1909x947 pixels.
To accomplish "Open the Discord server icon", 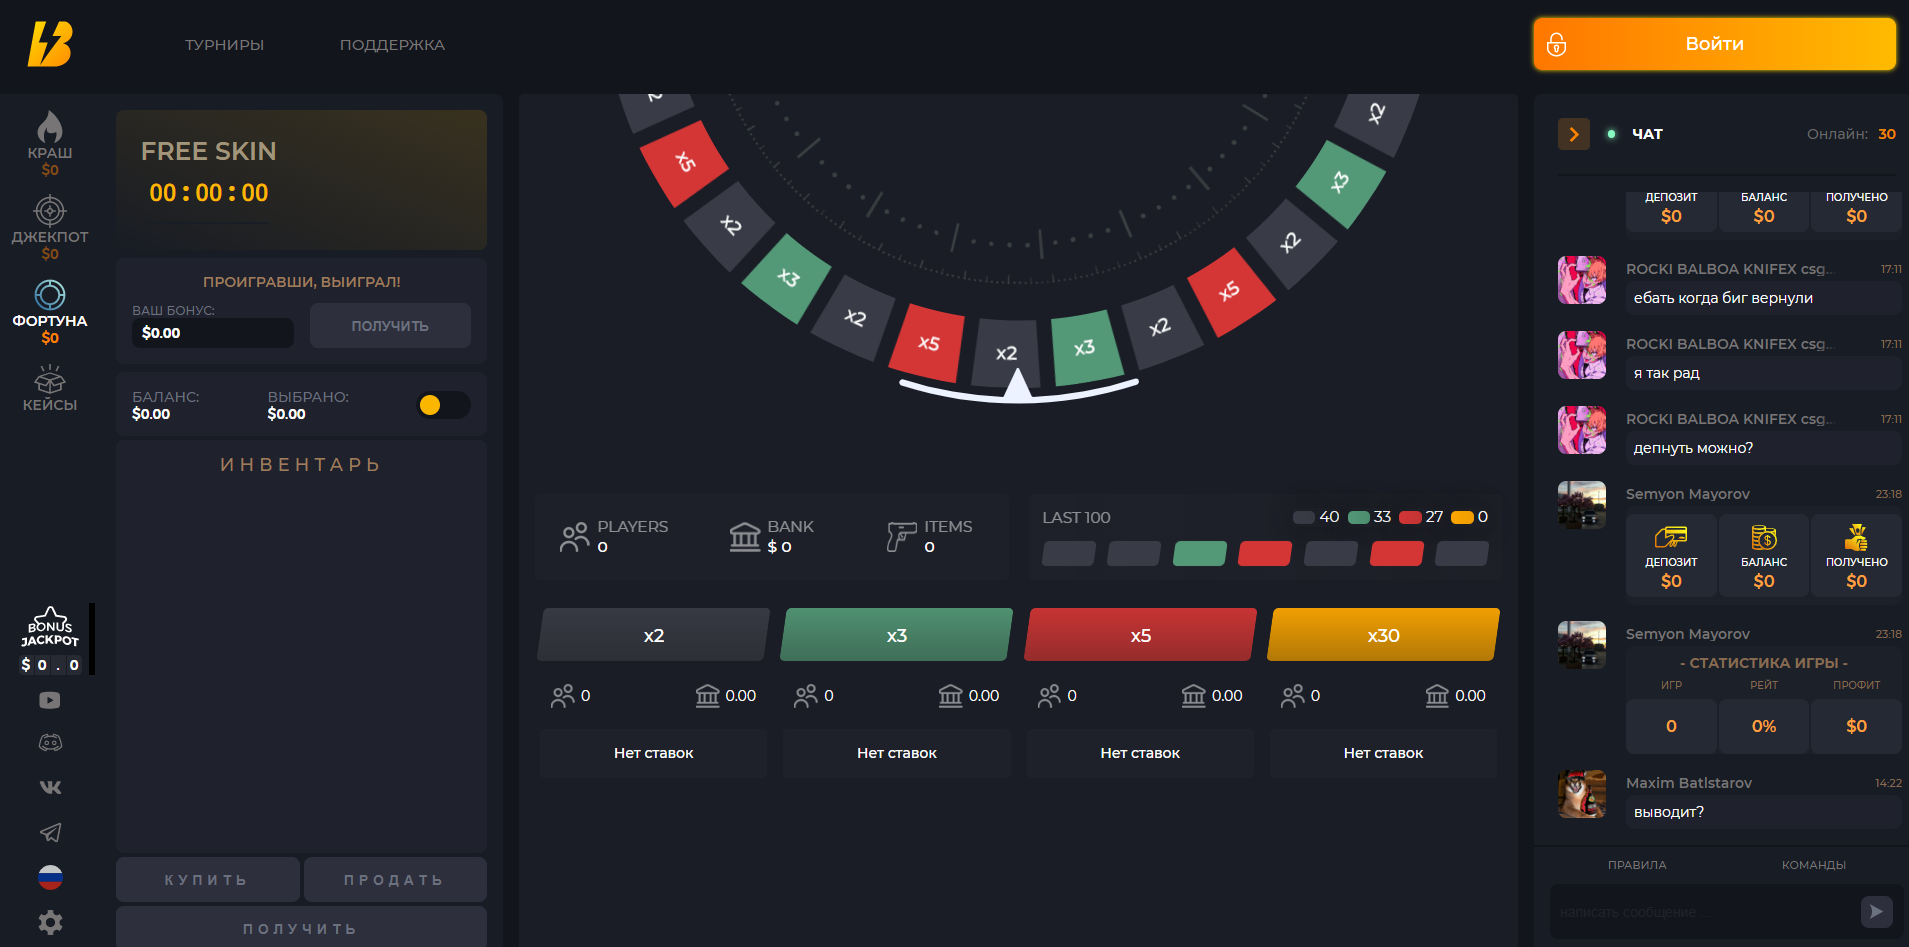I will coord(50,743).
